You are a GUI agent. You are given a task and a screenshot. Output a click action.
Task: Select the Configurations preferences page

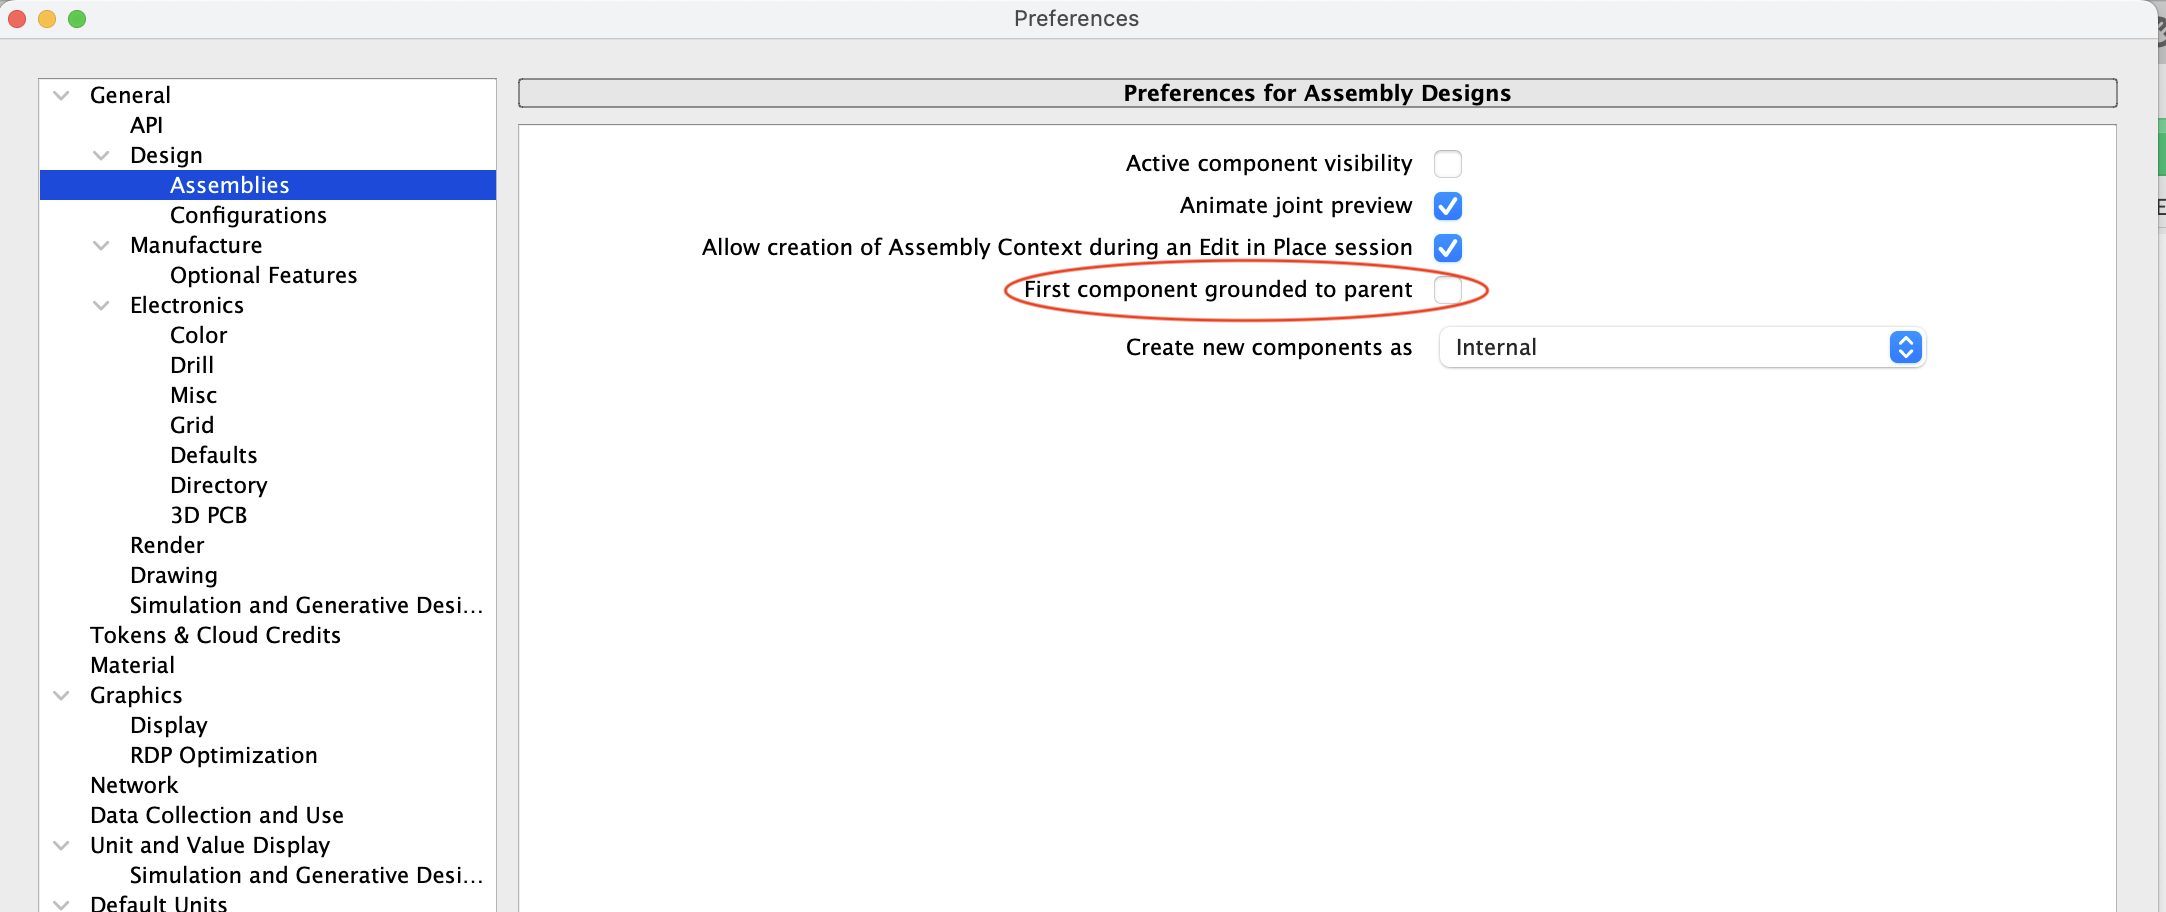(248, 215)
